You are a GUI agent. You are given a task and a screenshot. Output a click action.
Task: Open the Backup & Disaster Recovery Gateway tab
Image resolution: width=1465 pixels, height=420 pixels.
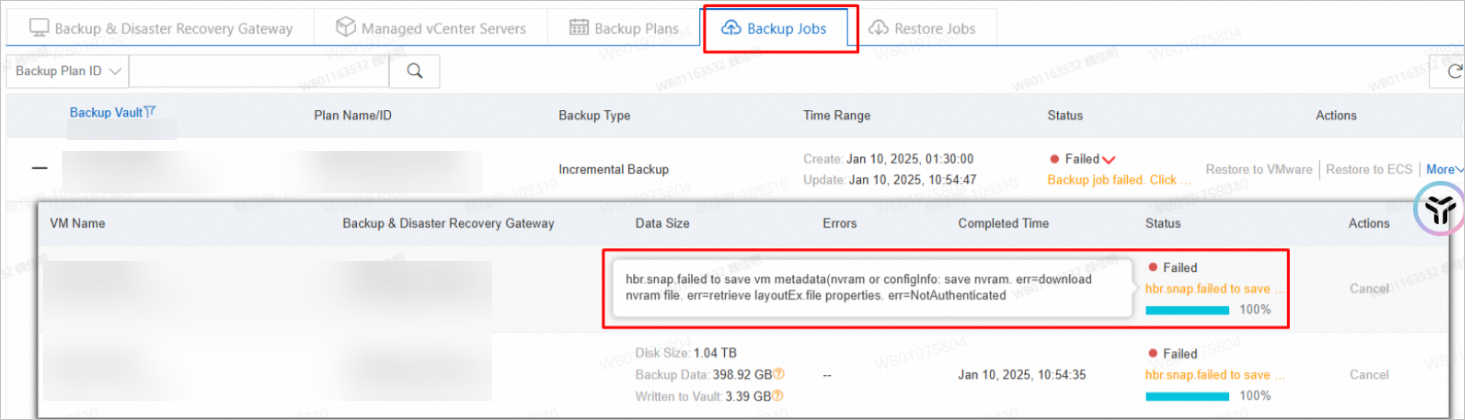[160, 28]
